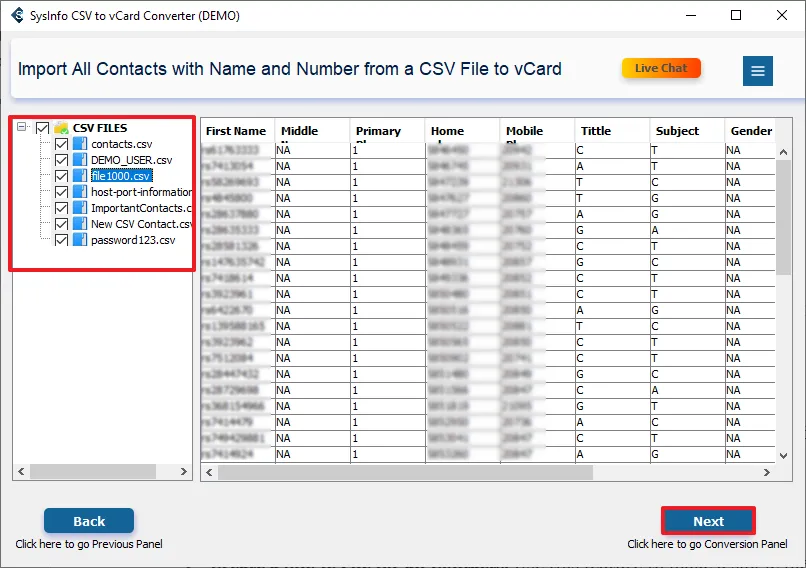Click the contacts.csv file icon

coord(80,144)
